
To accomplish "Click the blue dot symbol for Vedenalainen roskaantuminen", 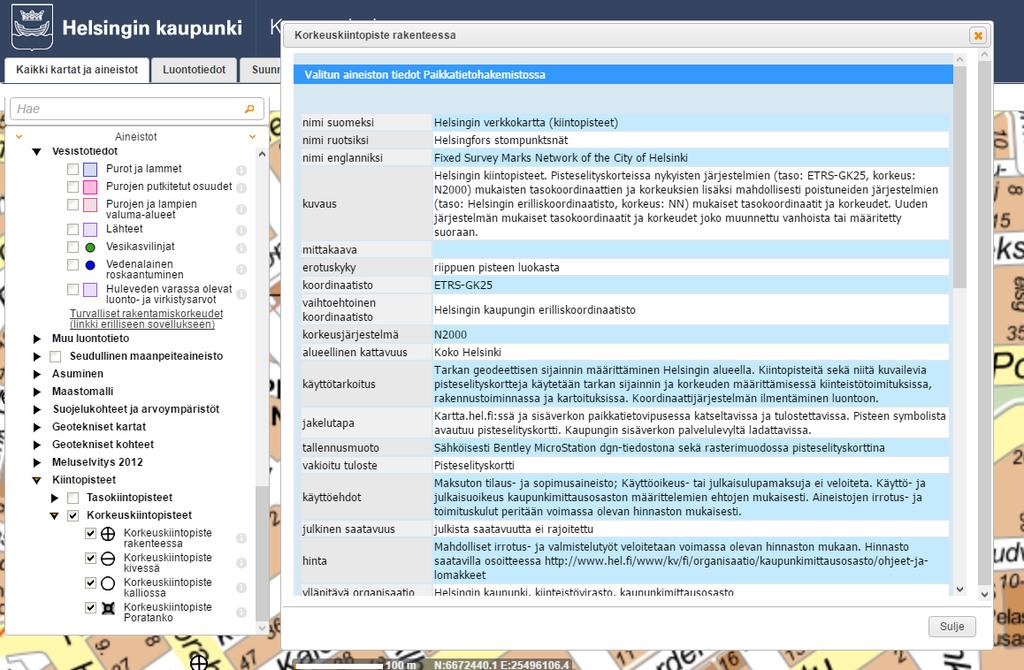I will pyautogui.click(x=90, y=265).
